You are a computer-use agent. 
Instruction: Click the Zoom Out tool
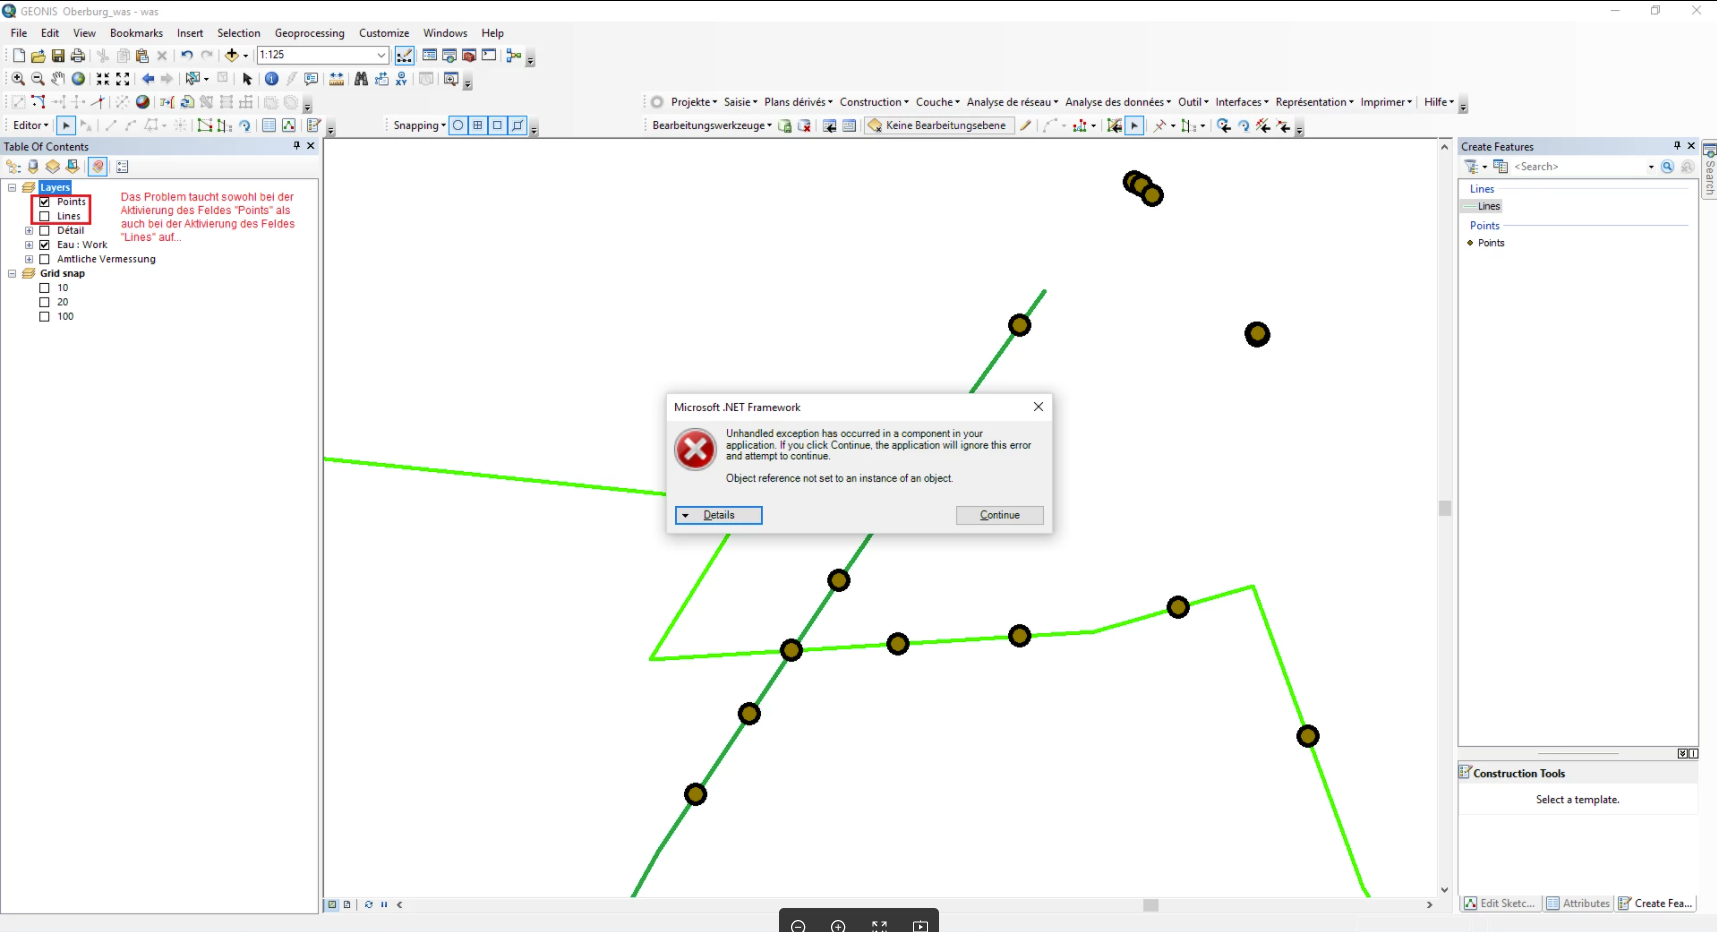38,78
